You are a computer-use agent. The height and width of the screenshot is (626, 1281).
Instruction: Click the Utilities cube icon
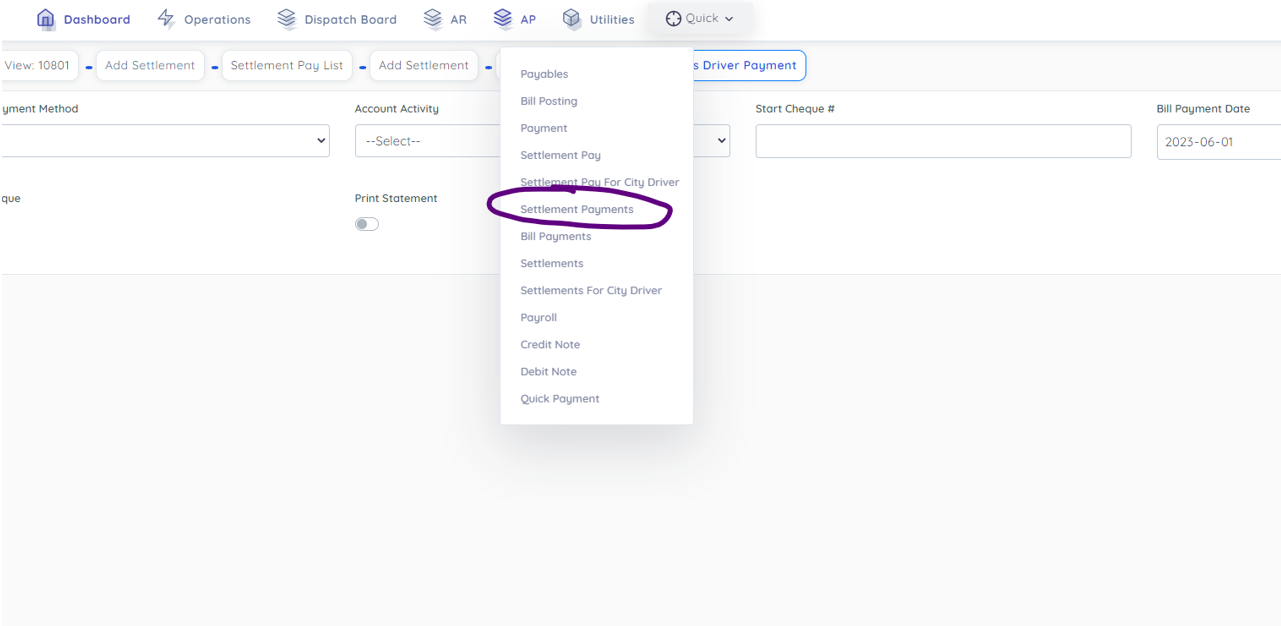coord(572,19)
